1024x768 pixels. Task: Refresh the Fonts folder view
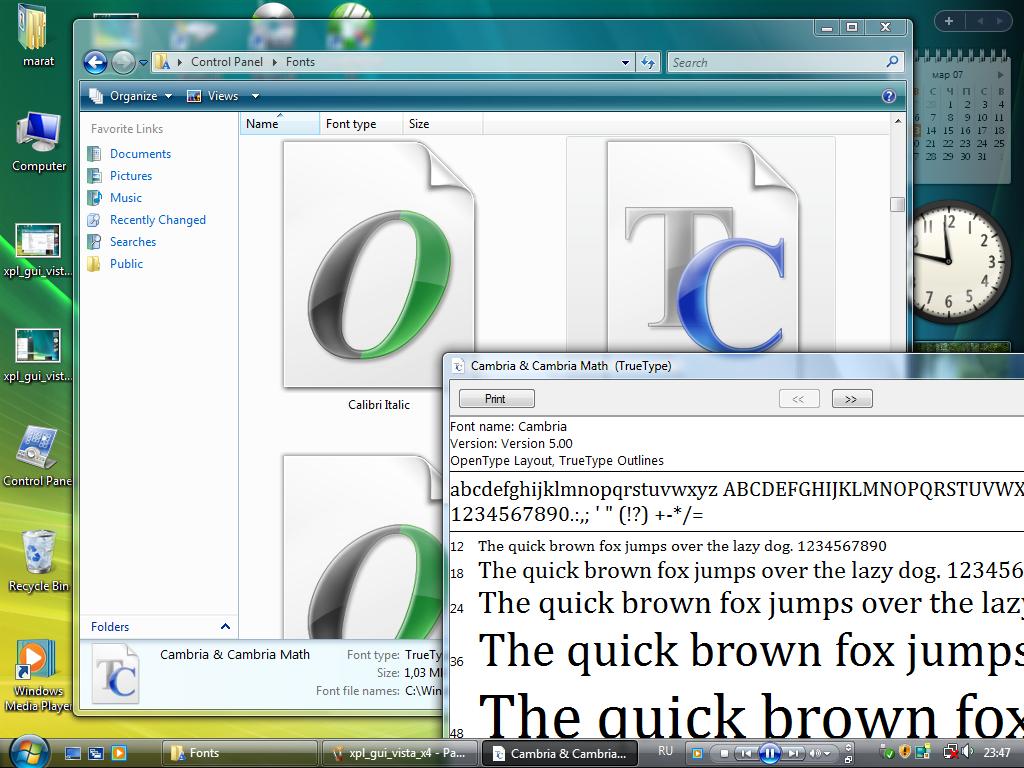point(648,63)
